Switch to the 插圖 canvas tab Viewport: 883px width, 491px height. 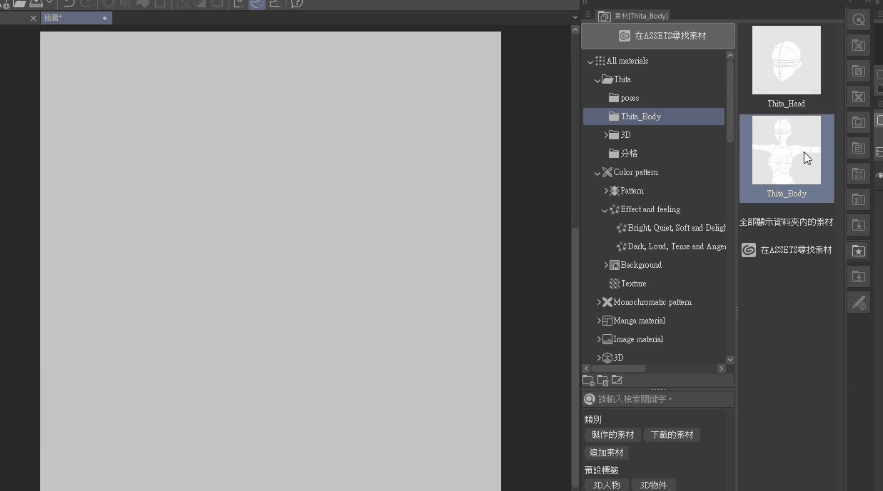[75, 18]
